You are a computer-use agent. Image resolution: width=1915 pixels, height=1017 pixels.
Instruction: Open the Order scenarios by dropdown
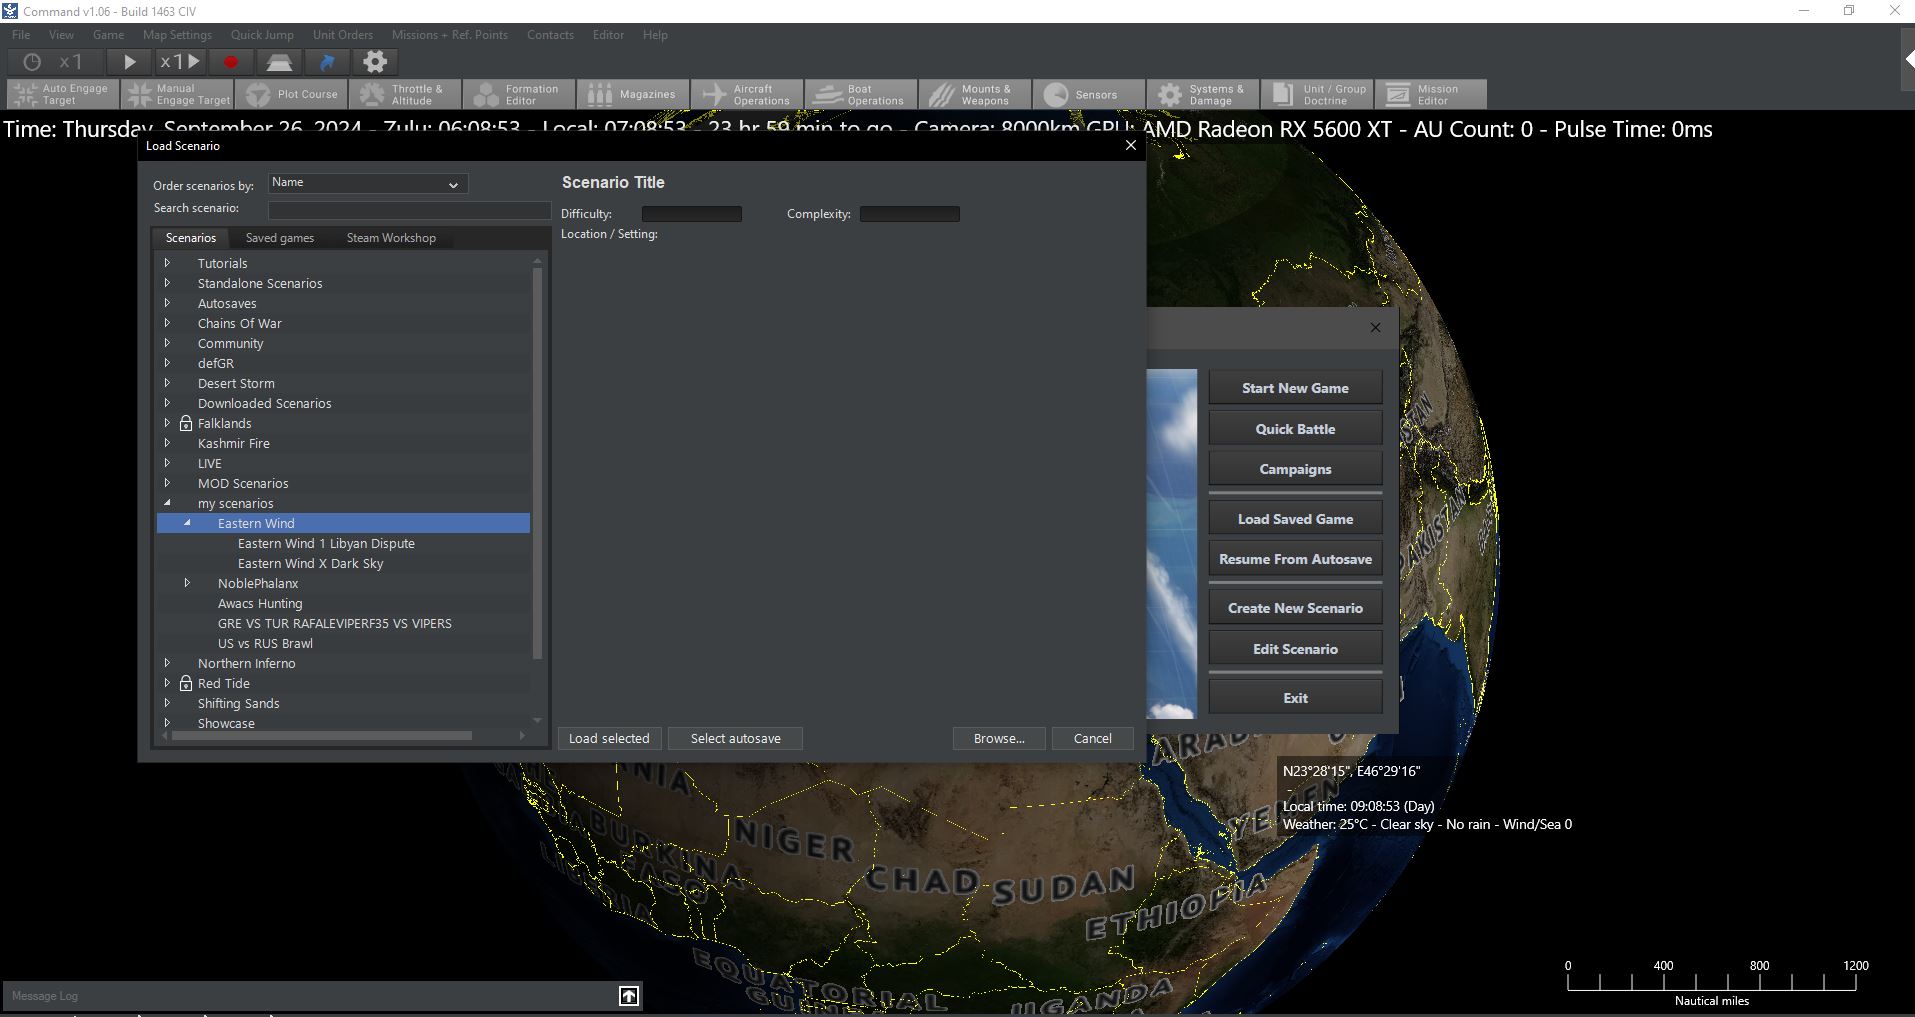coord(367,184)
